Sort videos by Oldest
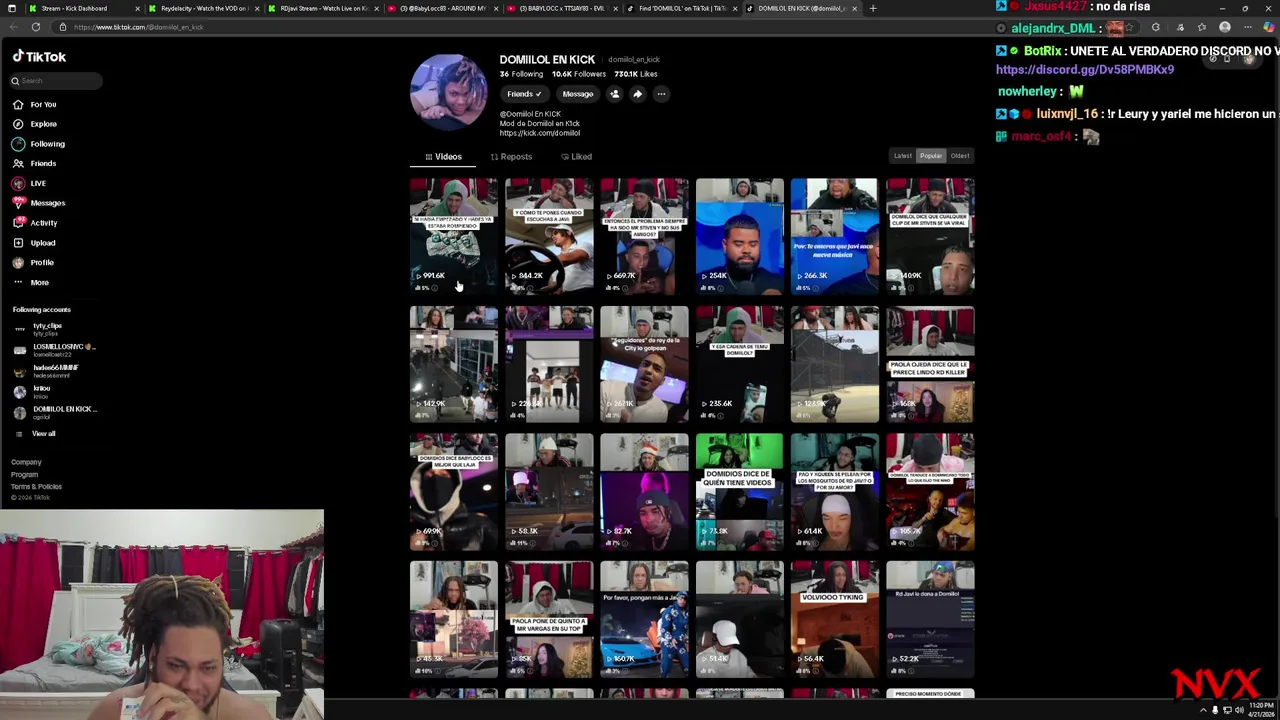The image size is (1280, 720). pyautogui.click(x=960, y=156)
